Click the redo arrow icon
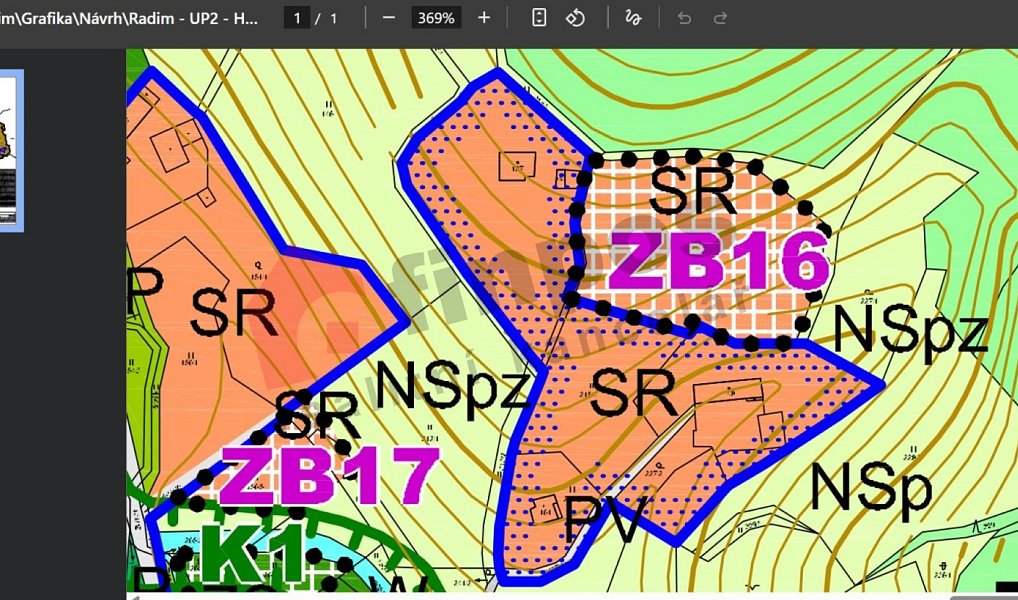1018x600 pixels. tap(720, 18)
